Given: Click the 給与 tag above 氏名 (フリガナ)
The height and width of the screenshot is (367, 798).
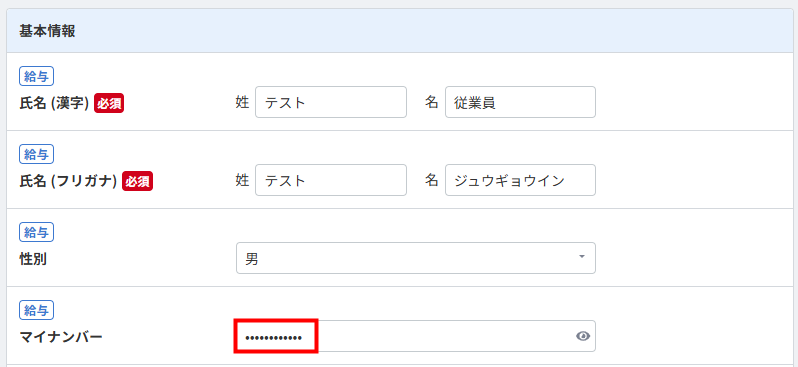Looking at the screenshot, I should [x=37, y=154].
